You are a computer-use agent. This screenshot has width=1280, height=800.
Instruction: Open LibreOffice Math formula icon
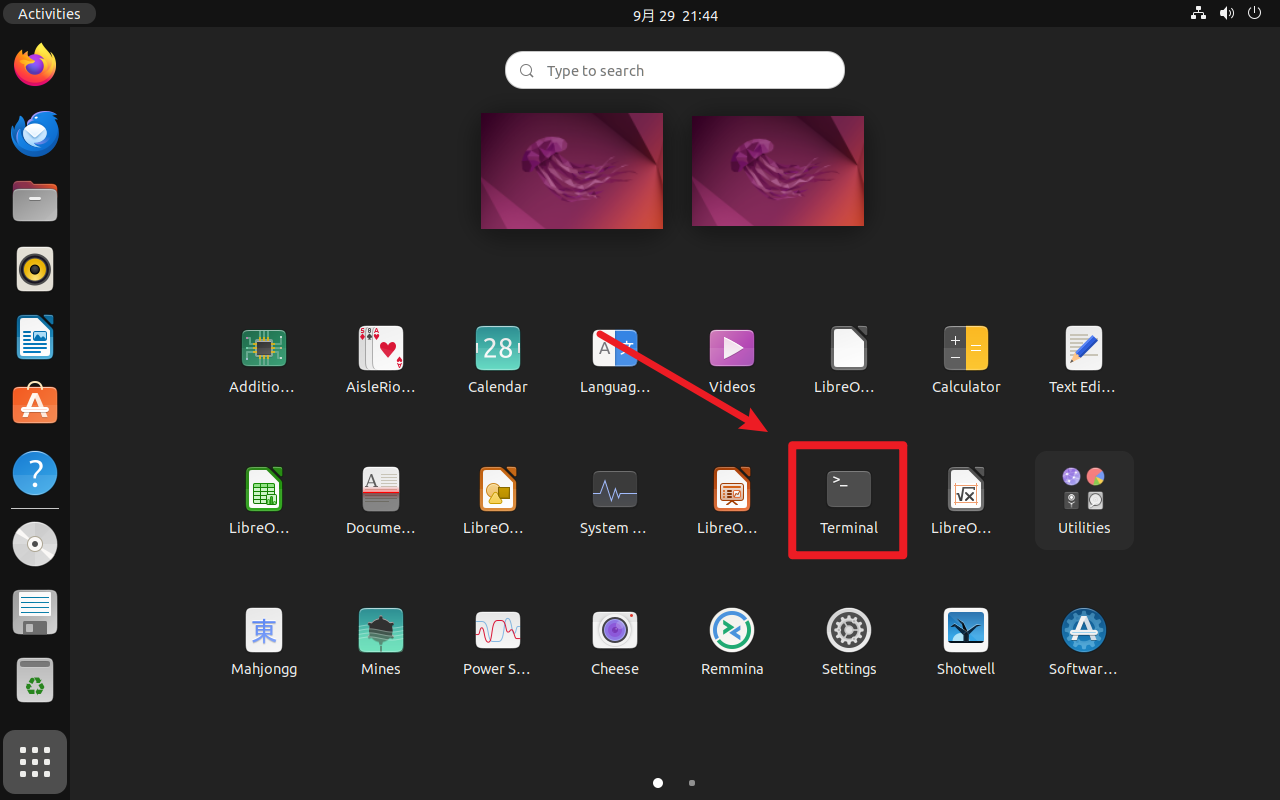pos(966,490)
